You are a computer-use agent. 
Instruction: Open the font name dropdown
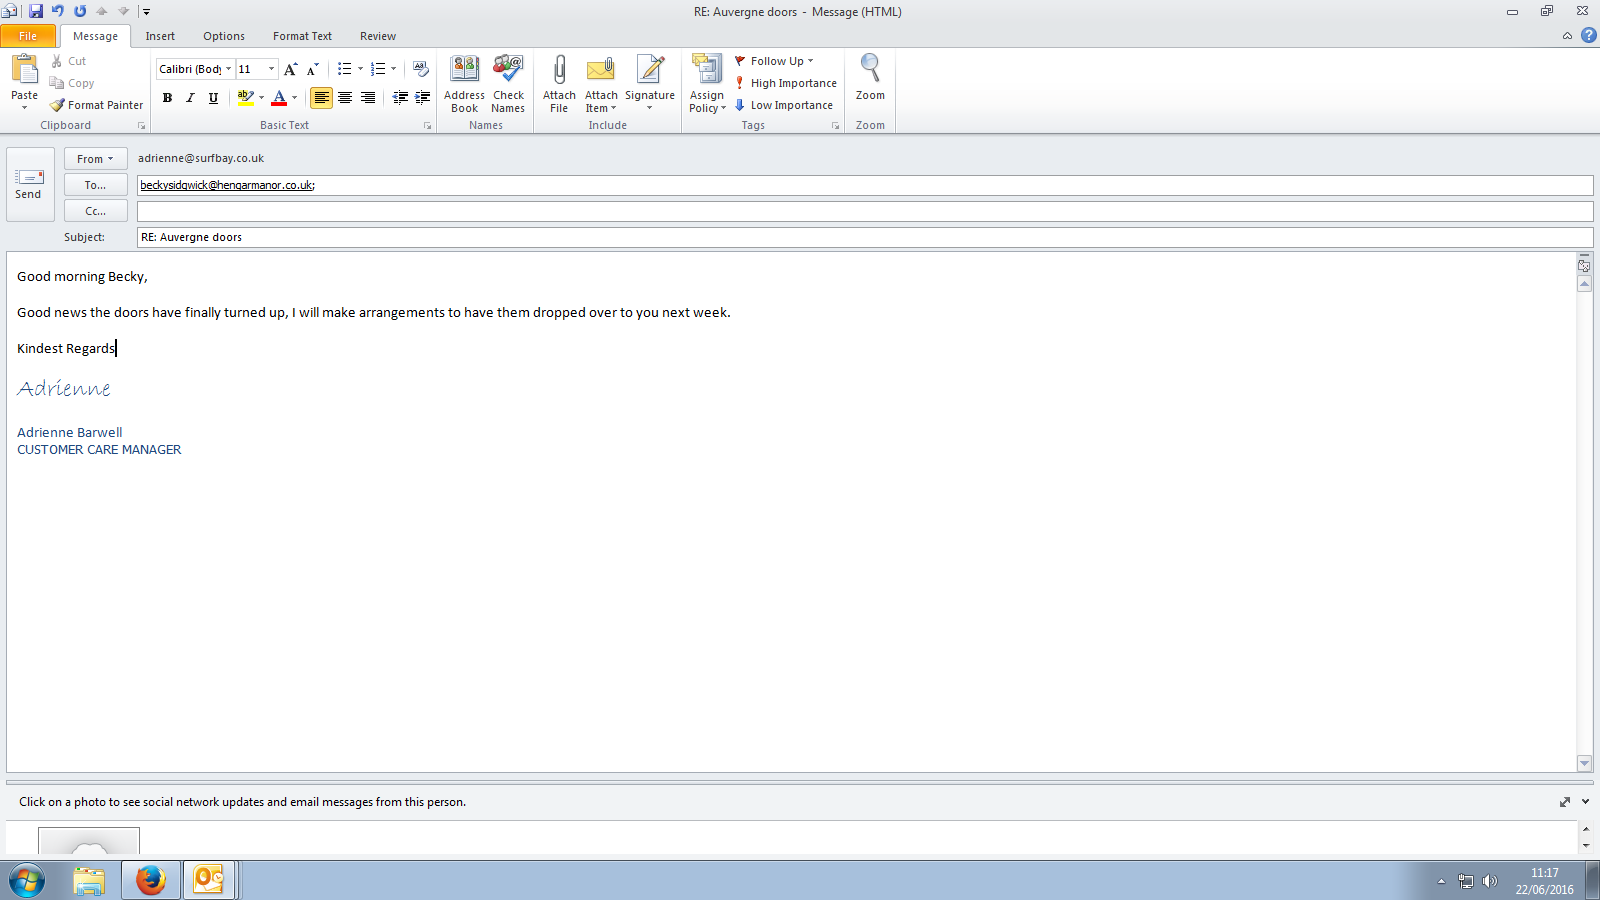coord(229,69)
